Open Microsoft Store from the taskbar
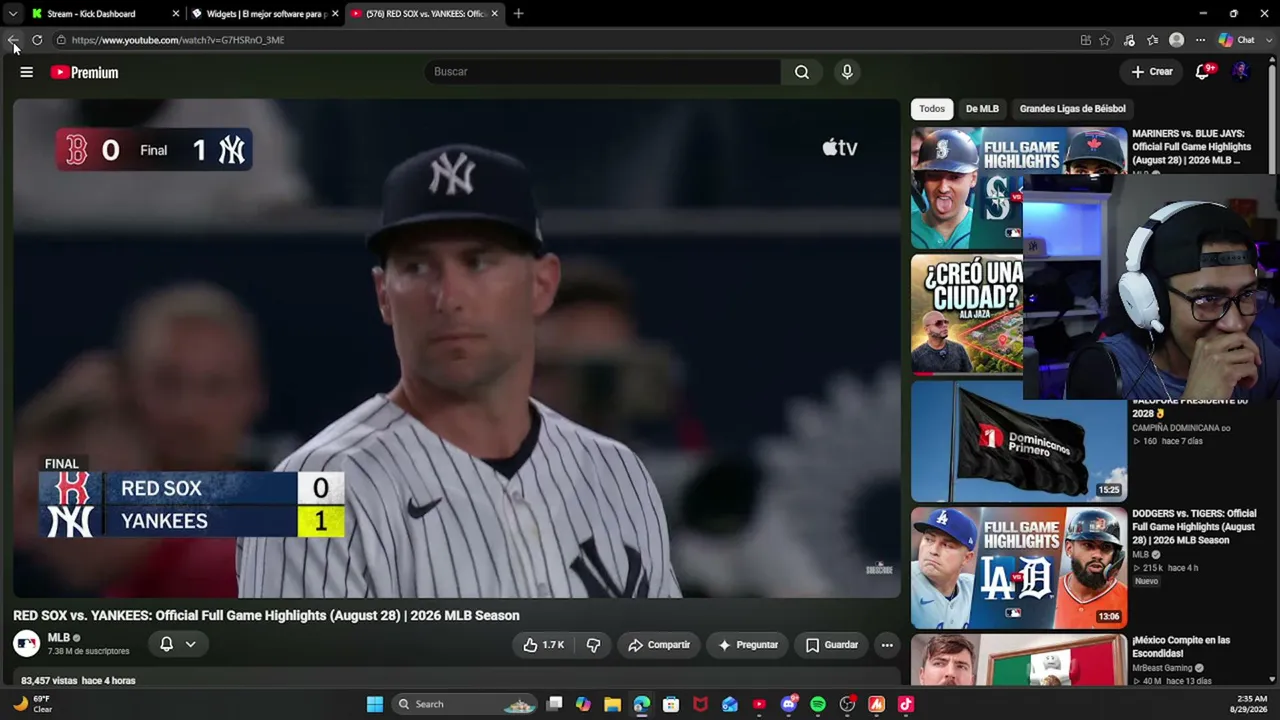 pyautogui.click(x=671, y=704)
